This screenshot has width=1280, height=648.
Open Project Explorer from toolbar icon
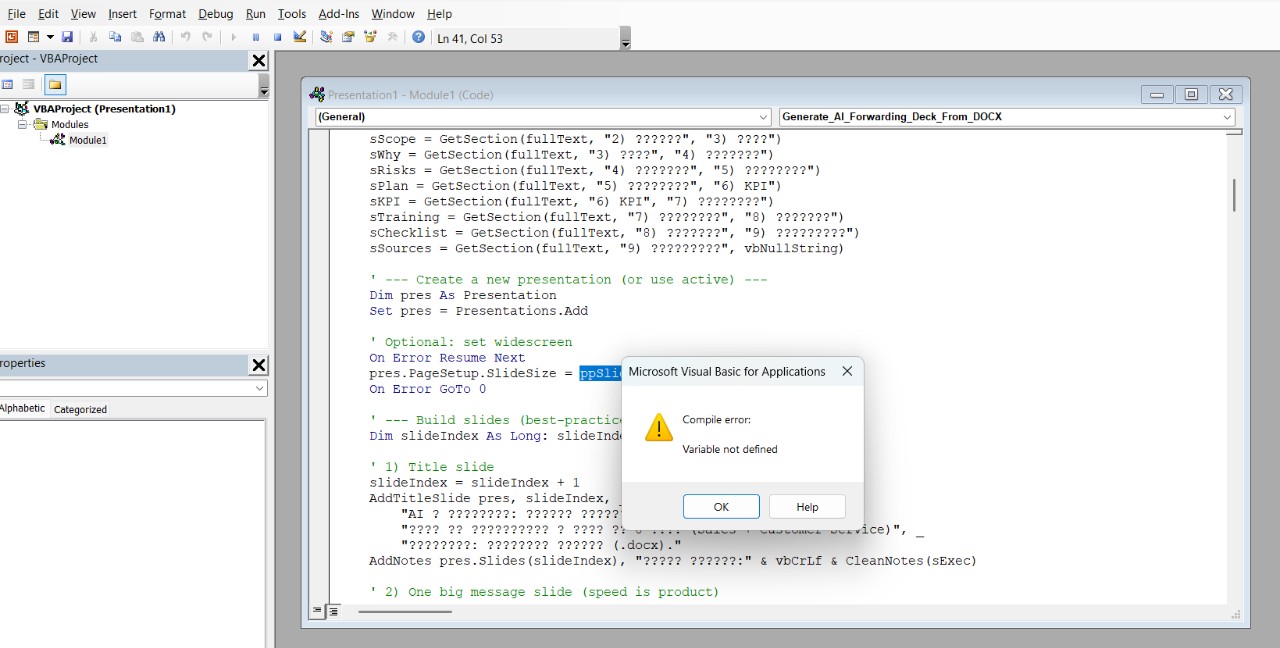pyautogui.click(x=326, y=37)
